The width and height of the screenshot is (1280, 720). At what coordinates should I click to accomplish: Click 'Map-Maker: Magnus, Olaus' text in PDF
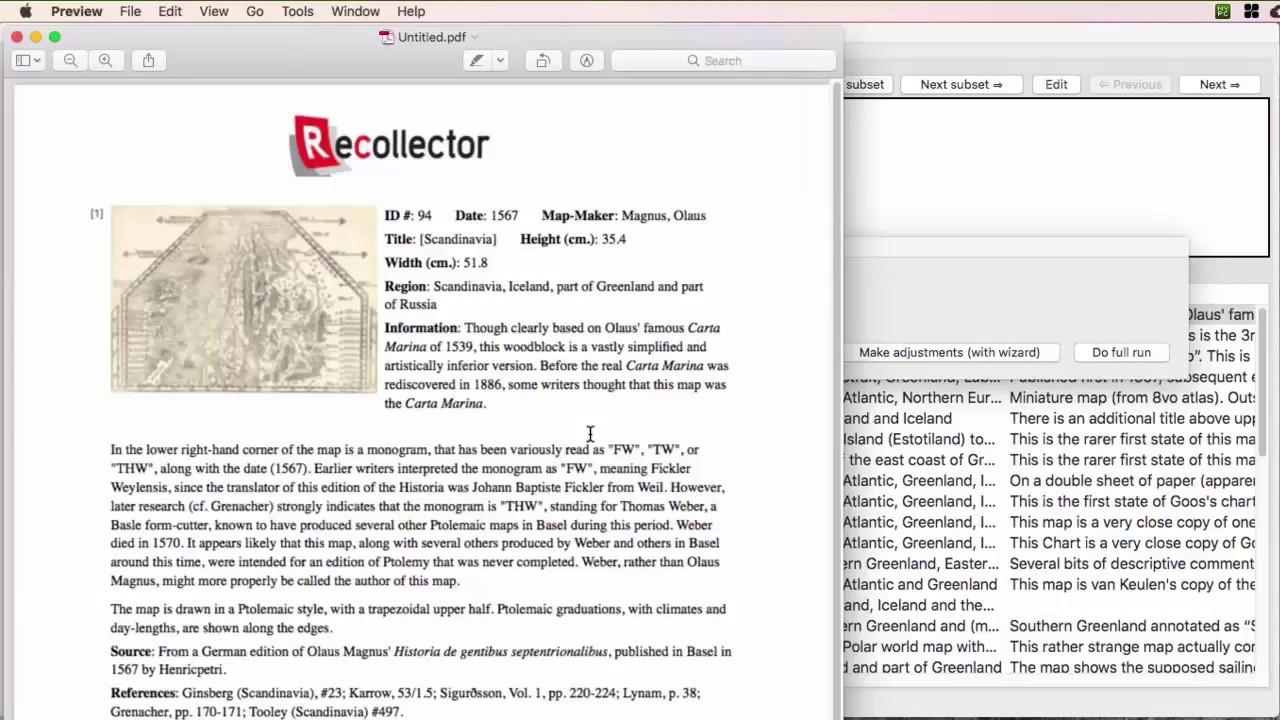click(624, 215)
